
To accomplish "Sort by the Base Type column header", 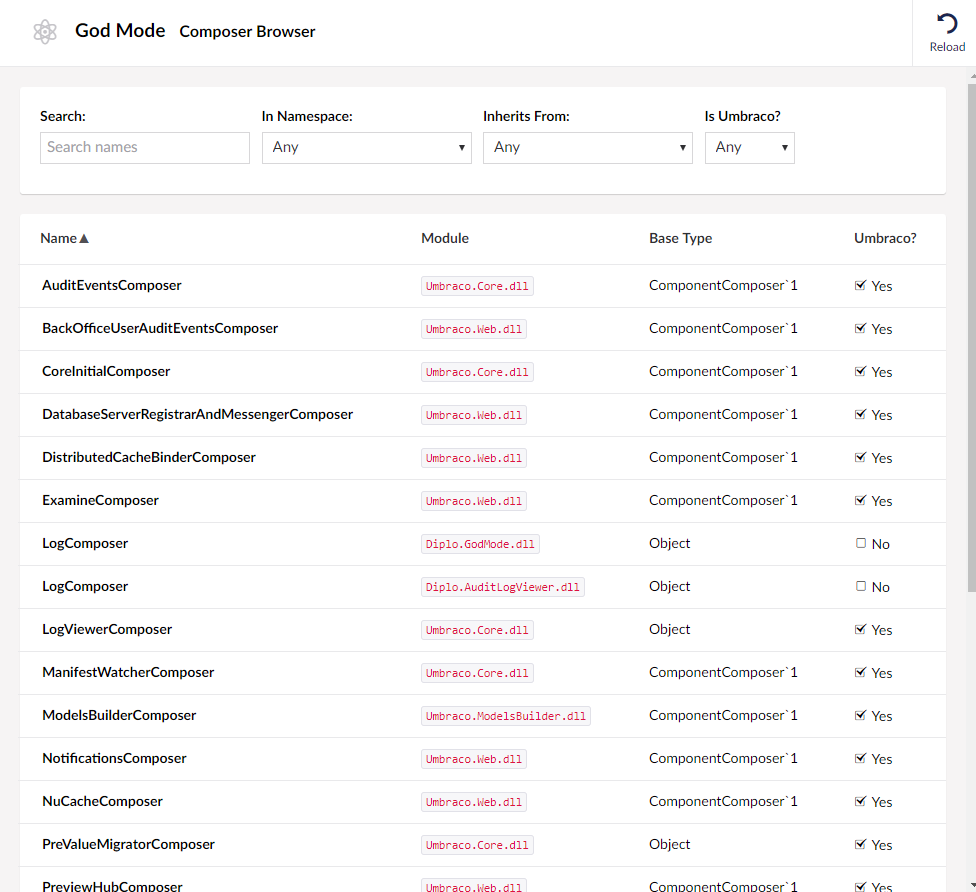I will point(680,238).
